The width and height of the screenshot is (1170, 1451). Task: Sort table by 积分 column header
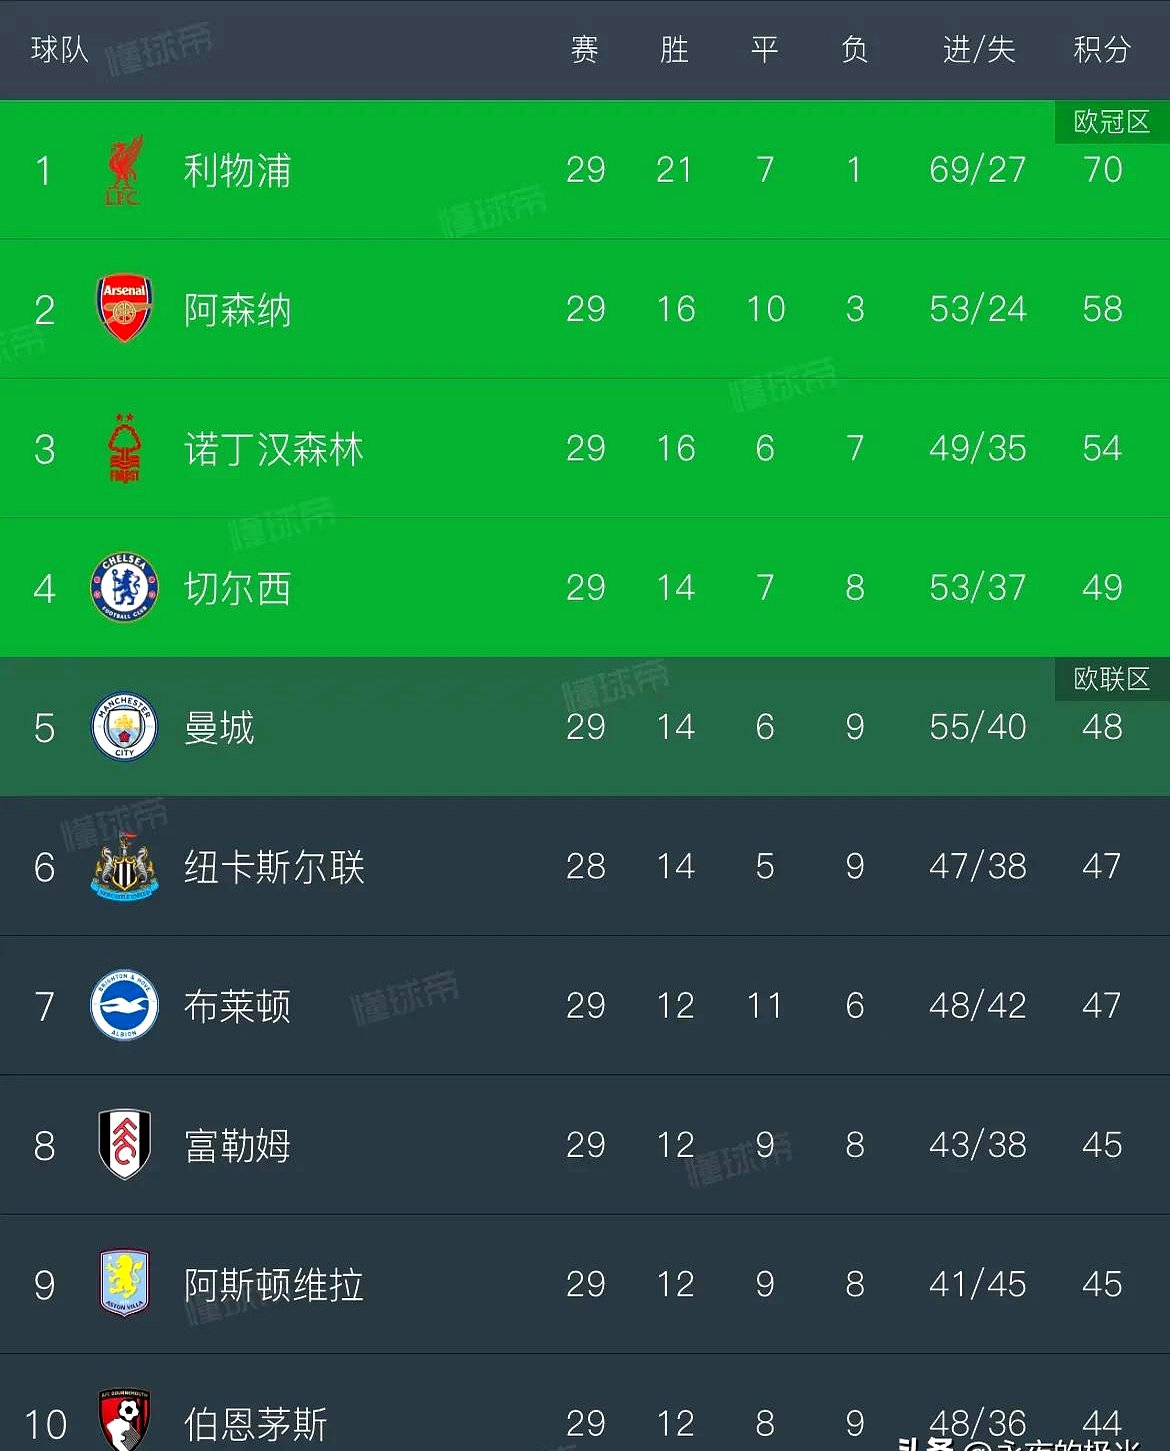click(x=1101, y=49)
